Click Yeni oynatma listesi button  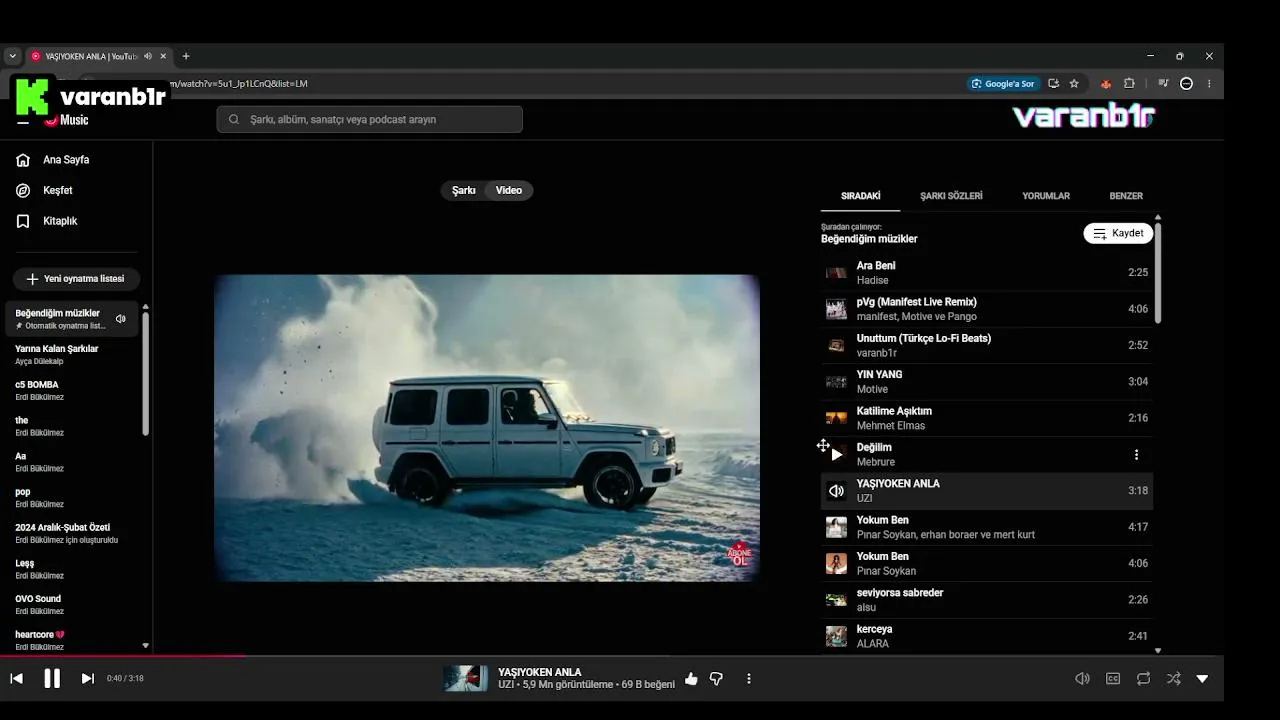tap(76, 279)
